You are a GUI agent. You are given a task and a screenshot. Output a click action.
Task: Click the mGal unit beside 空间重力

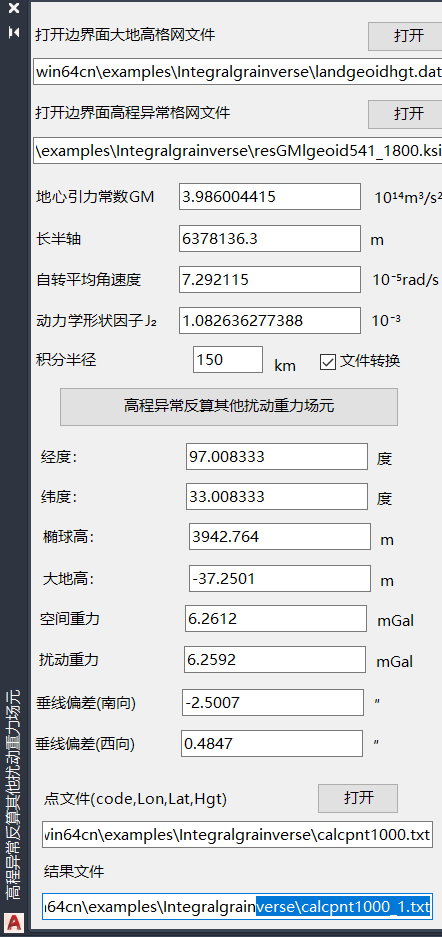pyautogui.click(x=395, y=620)
